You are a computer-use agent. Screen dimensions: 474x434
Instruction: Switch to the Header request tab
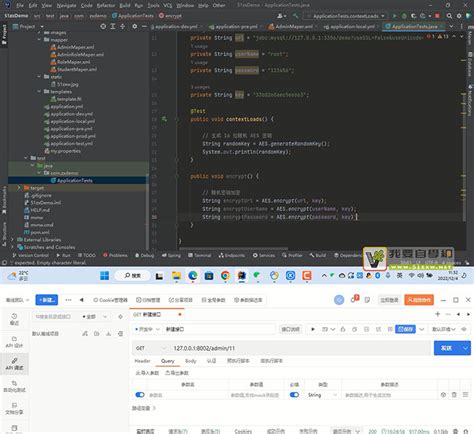coord(142,361)
